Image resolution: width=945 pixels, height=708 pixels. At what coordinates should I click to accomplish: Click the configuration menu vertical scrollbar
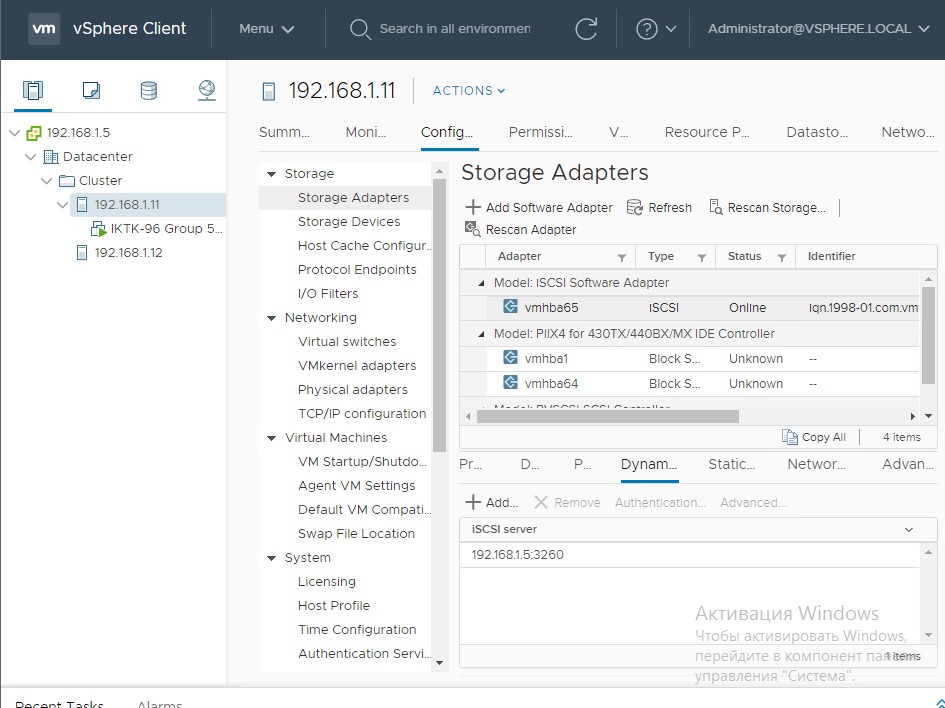(439, 315)
